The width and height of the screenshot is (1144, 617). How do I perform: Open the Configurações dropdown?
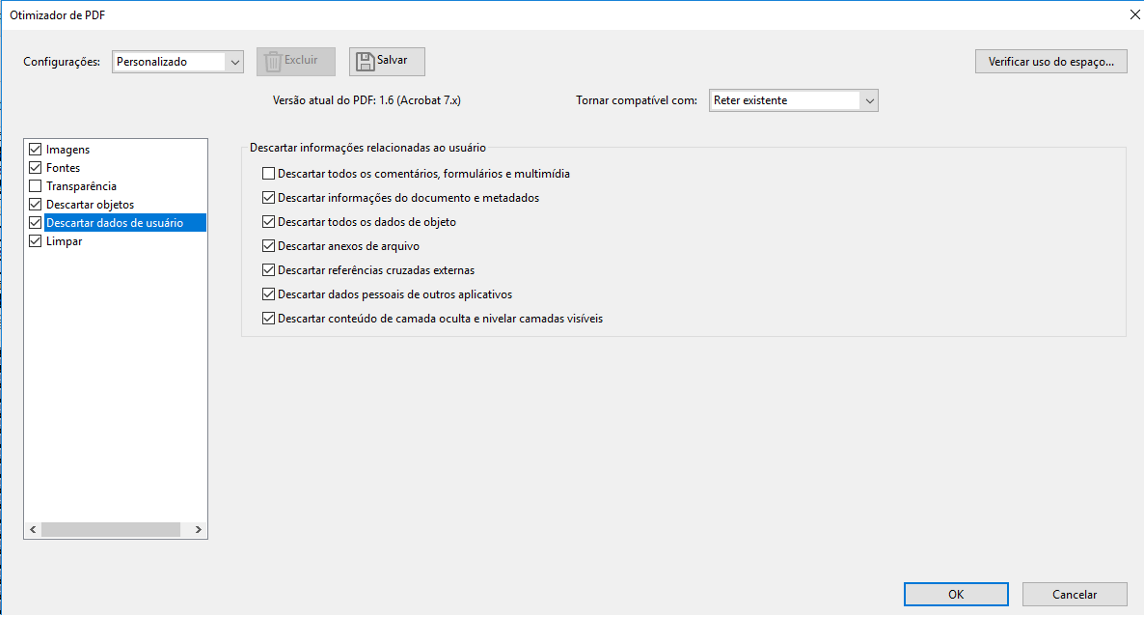(x=235, y=62)
